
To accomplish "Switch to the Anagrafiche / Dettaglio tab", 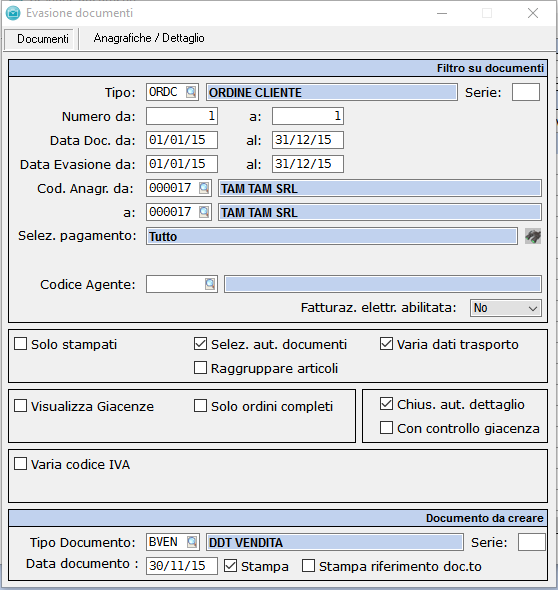I will (x=149, y=38).
